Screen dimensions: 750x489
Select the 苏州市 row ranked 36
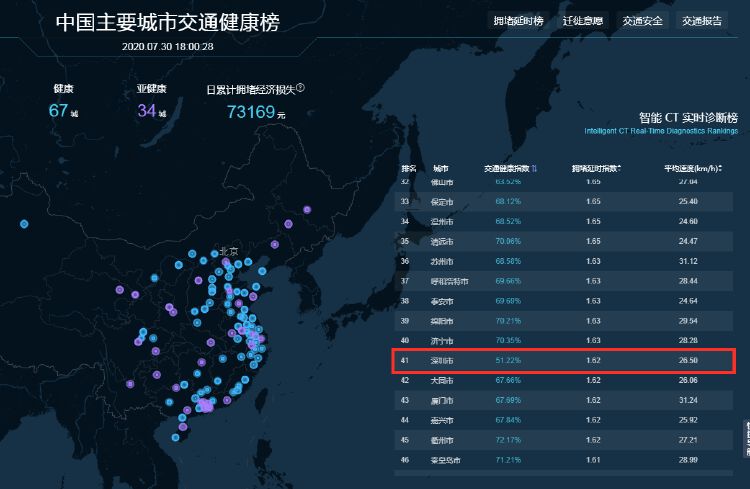(x=565, y=262)
